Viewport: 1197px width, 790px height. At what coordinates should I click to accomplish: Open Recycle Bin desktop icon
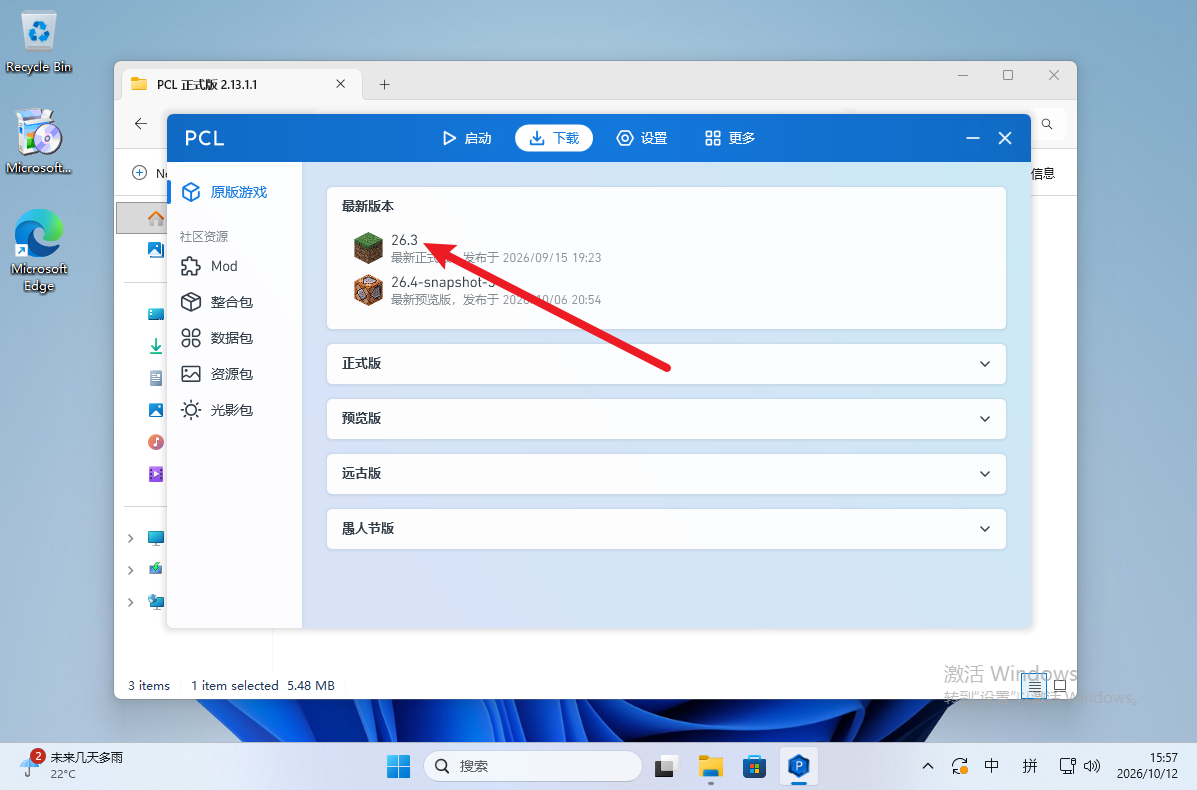38,43
